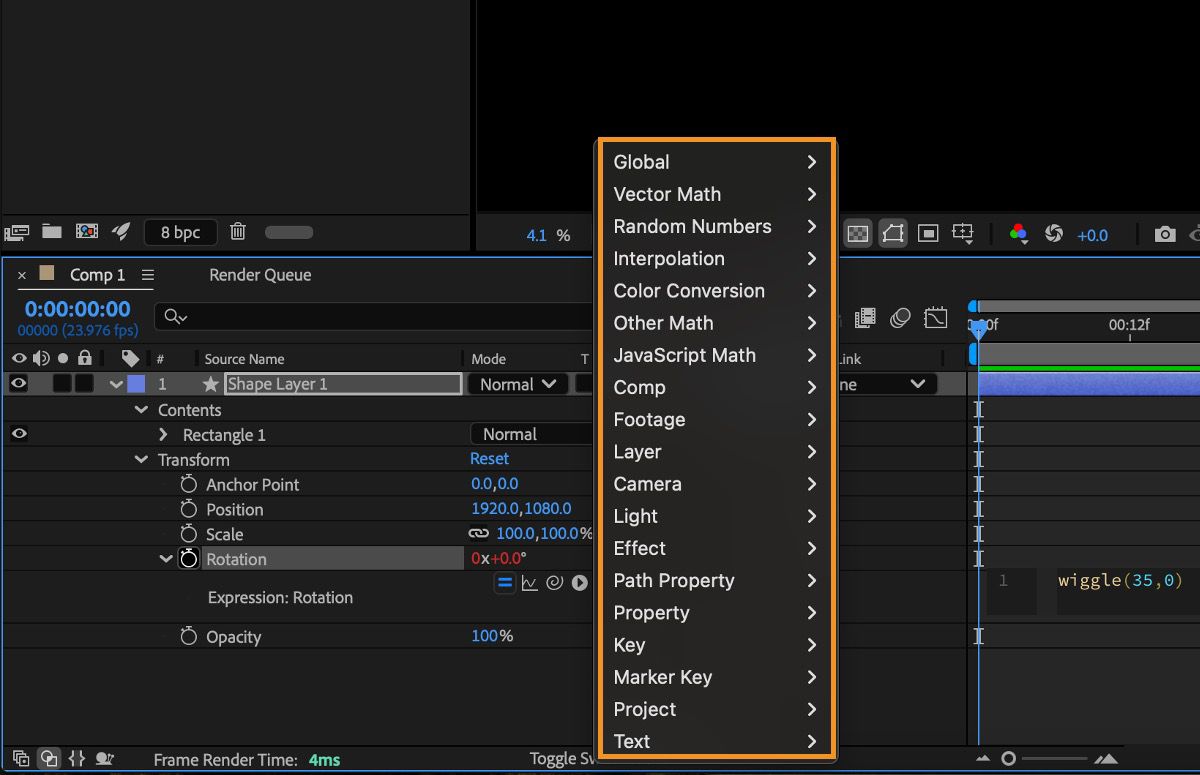Image resolution: width=1200 pixels, height=775 pixels.
Task: Expand the Rectangle 1 group
Action: 164,435
